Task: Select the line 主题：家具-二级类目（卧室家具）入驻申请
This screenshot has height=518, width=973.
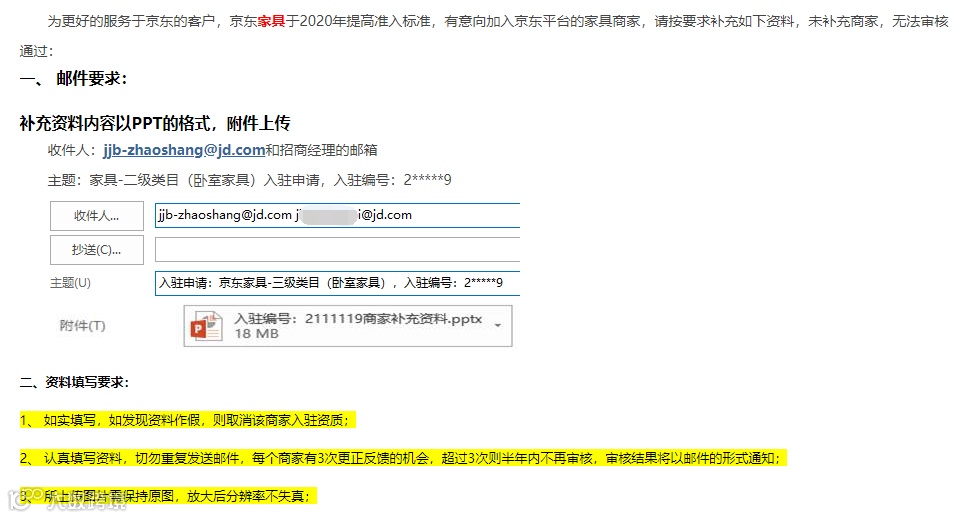Action: click(x=249, y=180)
